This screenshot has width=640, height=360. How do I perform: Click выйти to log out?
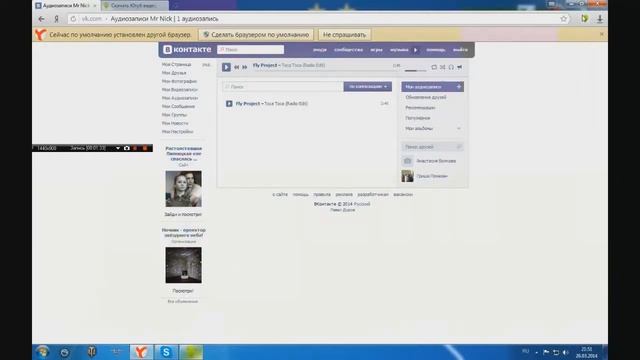point(460,50)
